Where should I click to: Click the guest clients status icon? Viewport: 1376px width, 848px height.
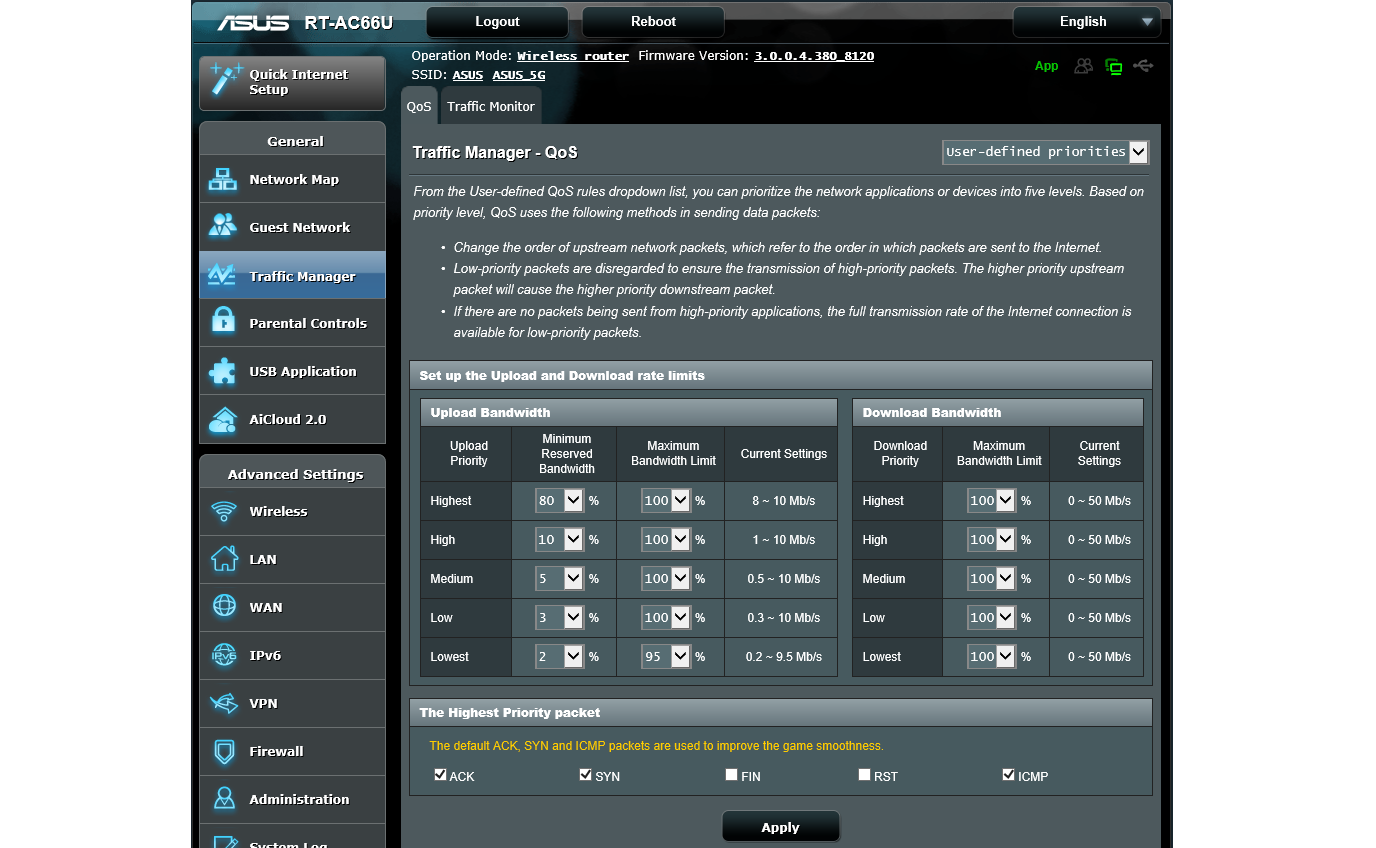coord(1083,66)
